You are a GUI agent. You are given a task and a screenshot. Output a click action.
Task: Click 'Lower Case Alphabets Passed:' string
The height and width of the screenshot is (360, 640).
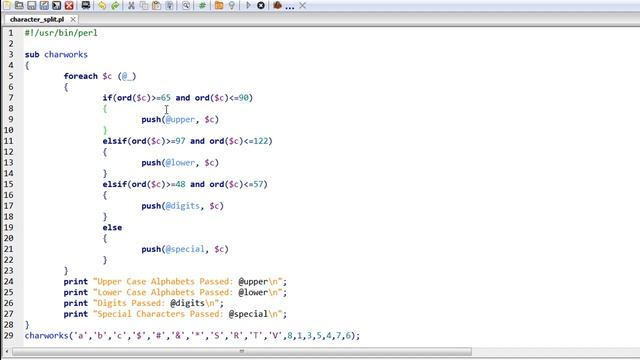pyautogui.click(x=165, y=292)
